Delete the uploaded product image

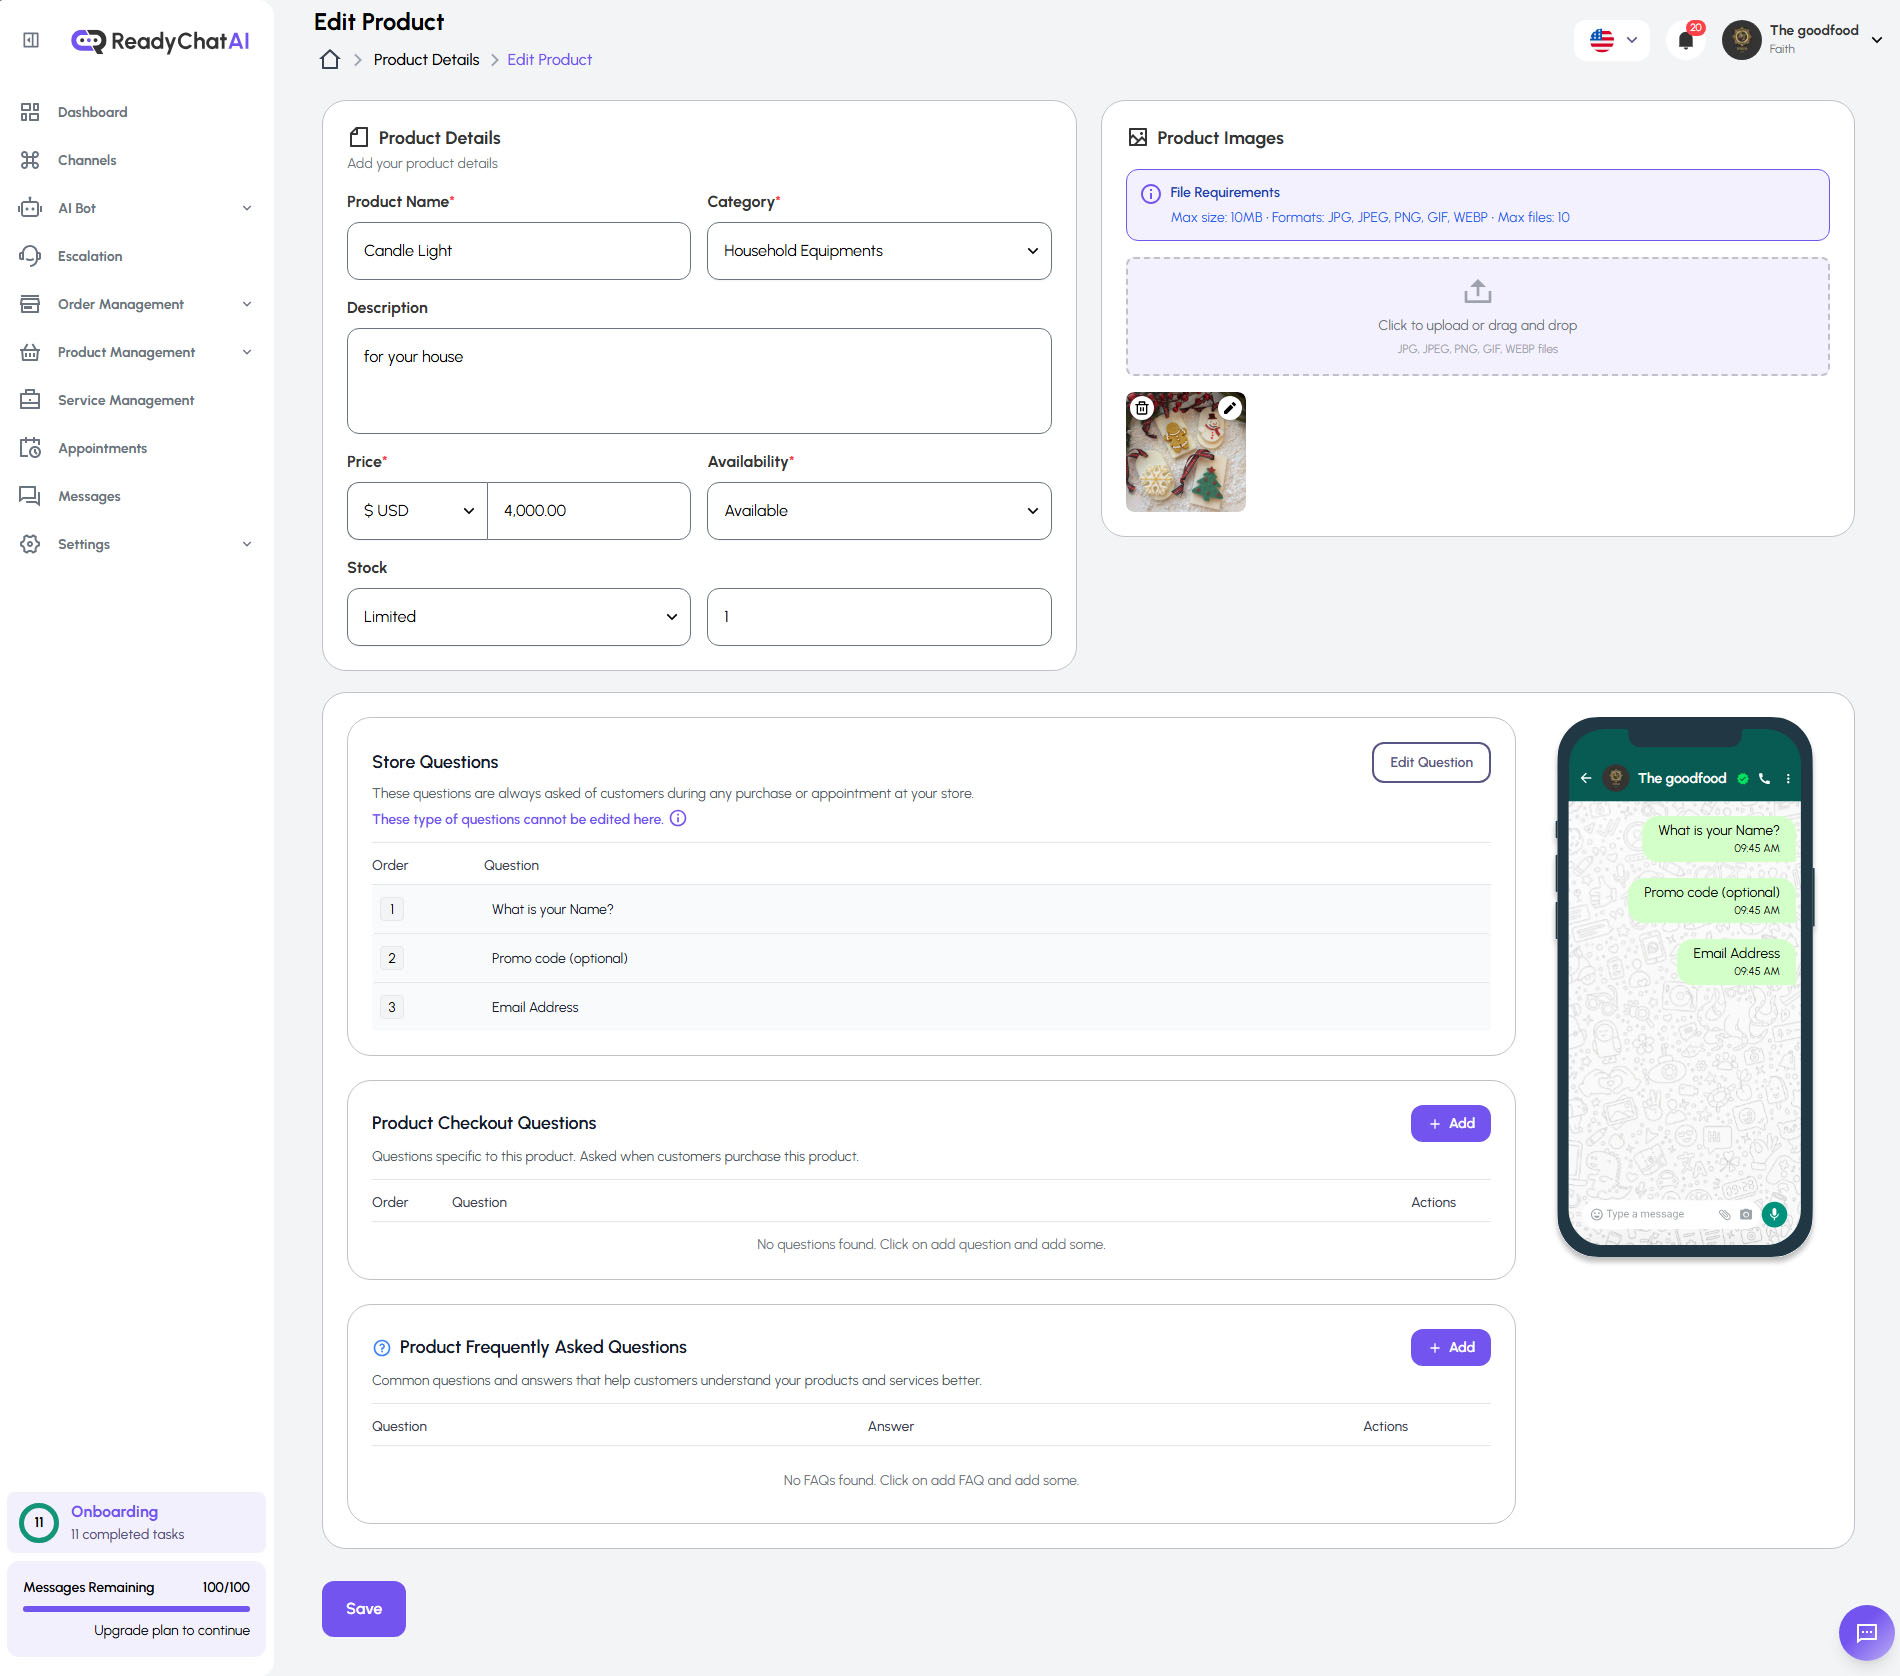[x=1141, y=407]
